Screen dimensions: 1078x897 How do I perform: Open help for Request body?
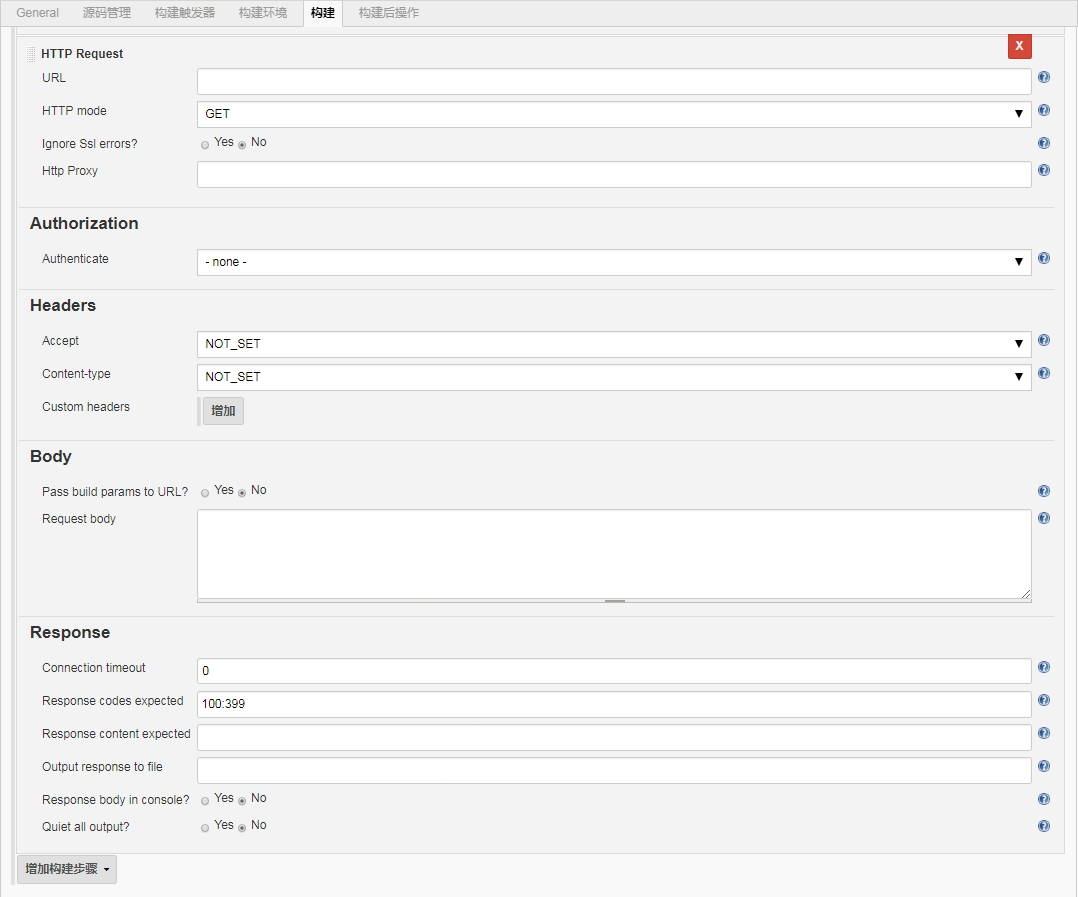pos(1044,518)
